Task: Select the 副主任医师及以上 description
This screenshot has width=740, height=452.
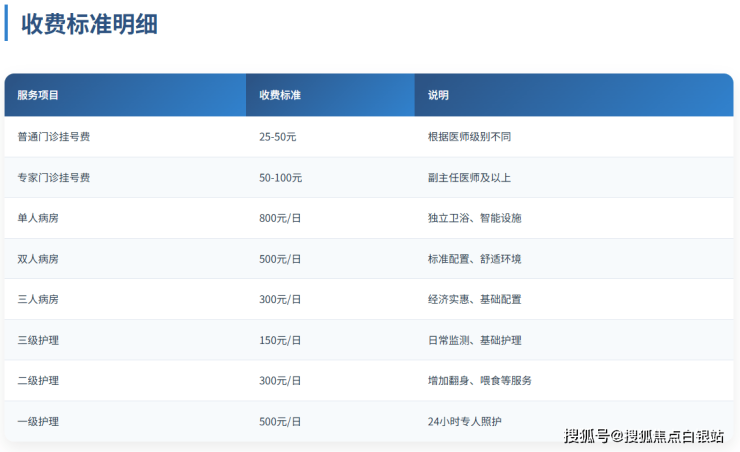Action: tap(469, 177)
